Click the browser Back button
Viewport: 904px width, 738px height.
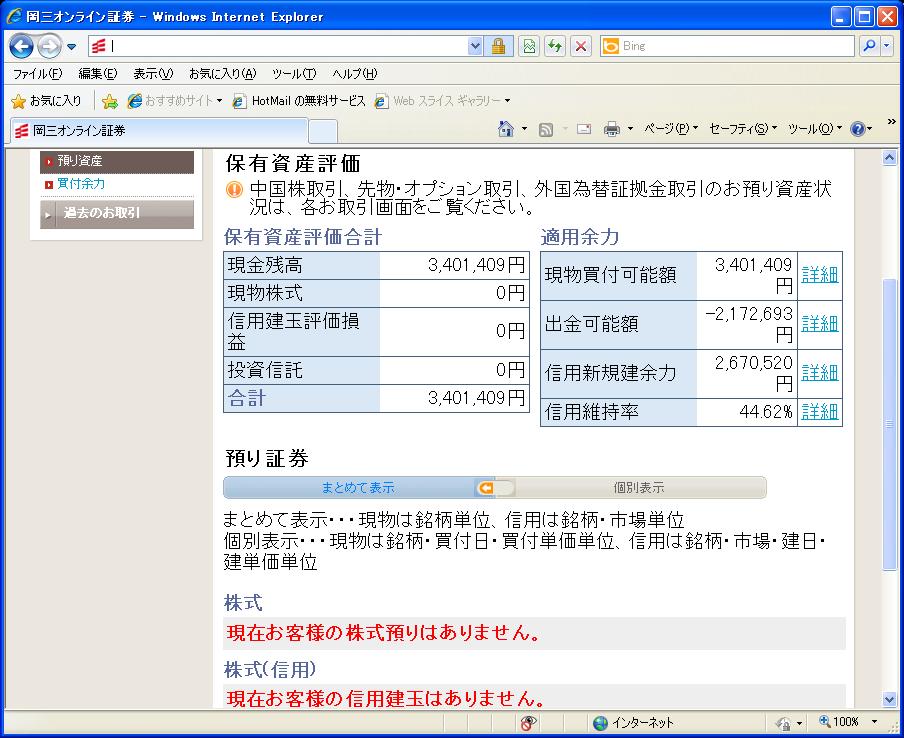coord(22,46)
